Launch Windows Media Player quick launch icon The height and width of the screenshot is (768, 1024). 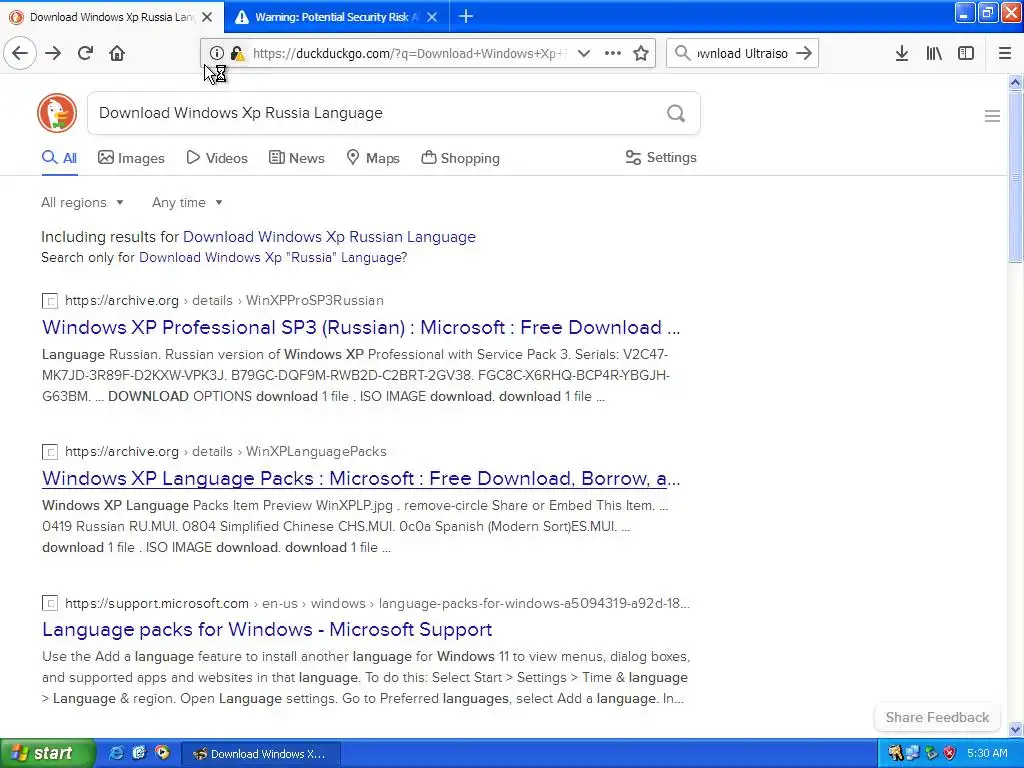coord(162,753)
